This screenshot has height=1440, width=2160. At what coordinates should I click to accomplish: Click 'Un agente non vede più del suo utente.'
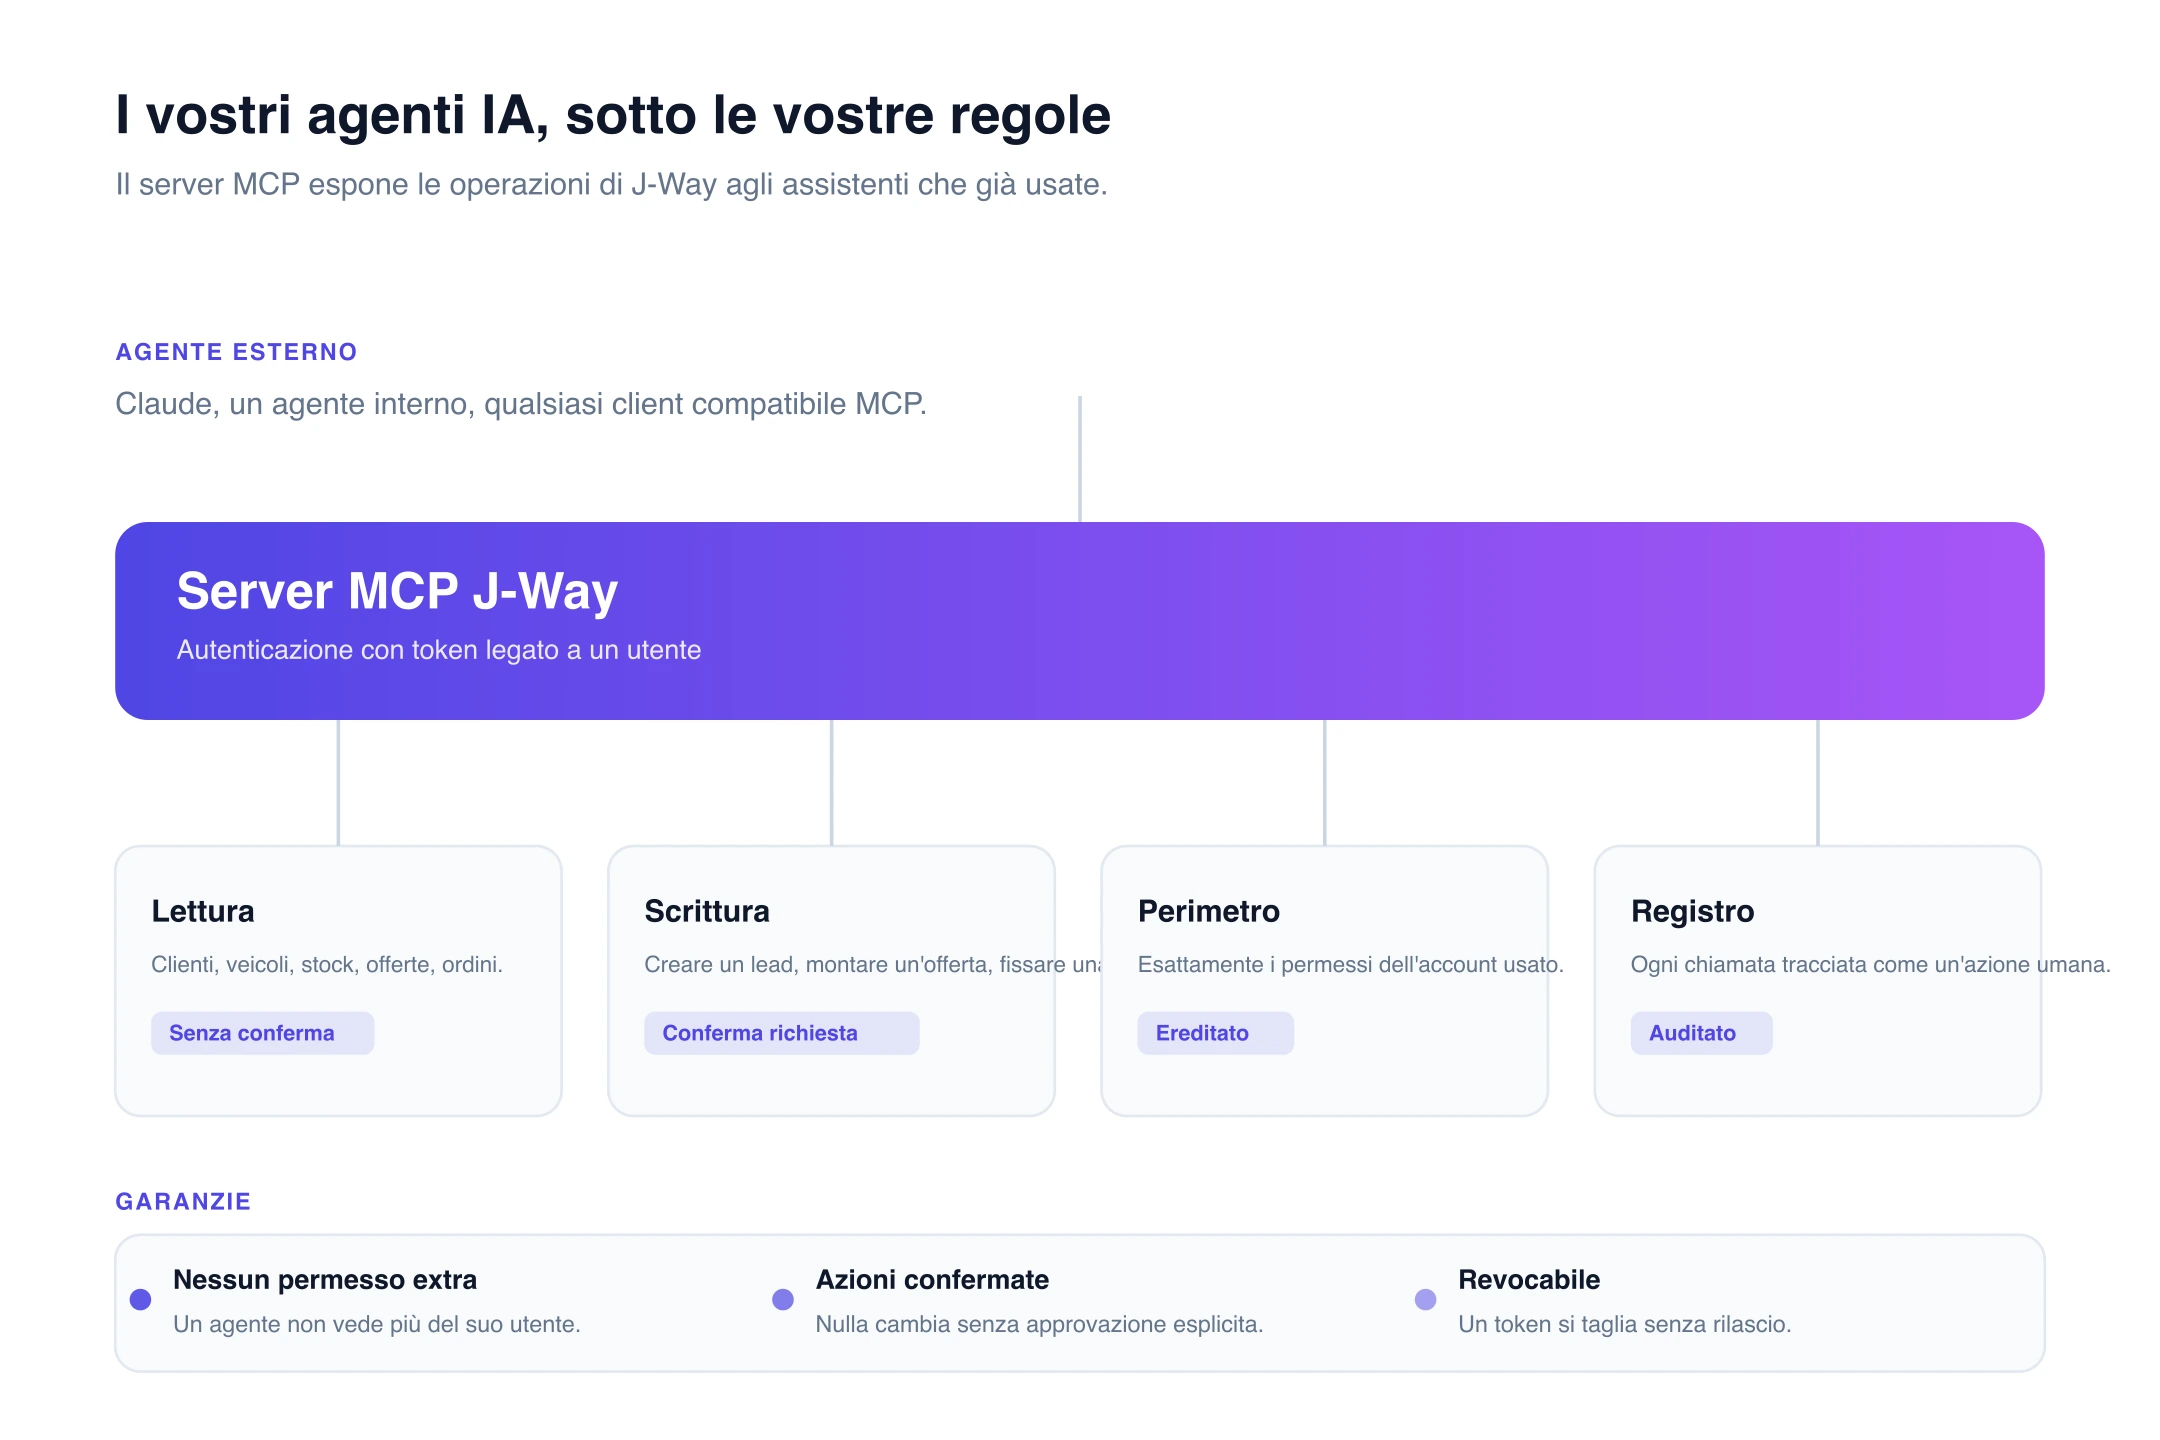[x=377, y=1325]
